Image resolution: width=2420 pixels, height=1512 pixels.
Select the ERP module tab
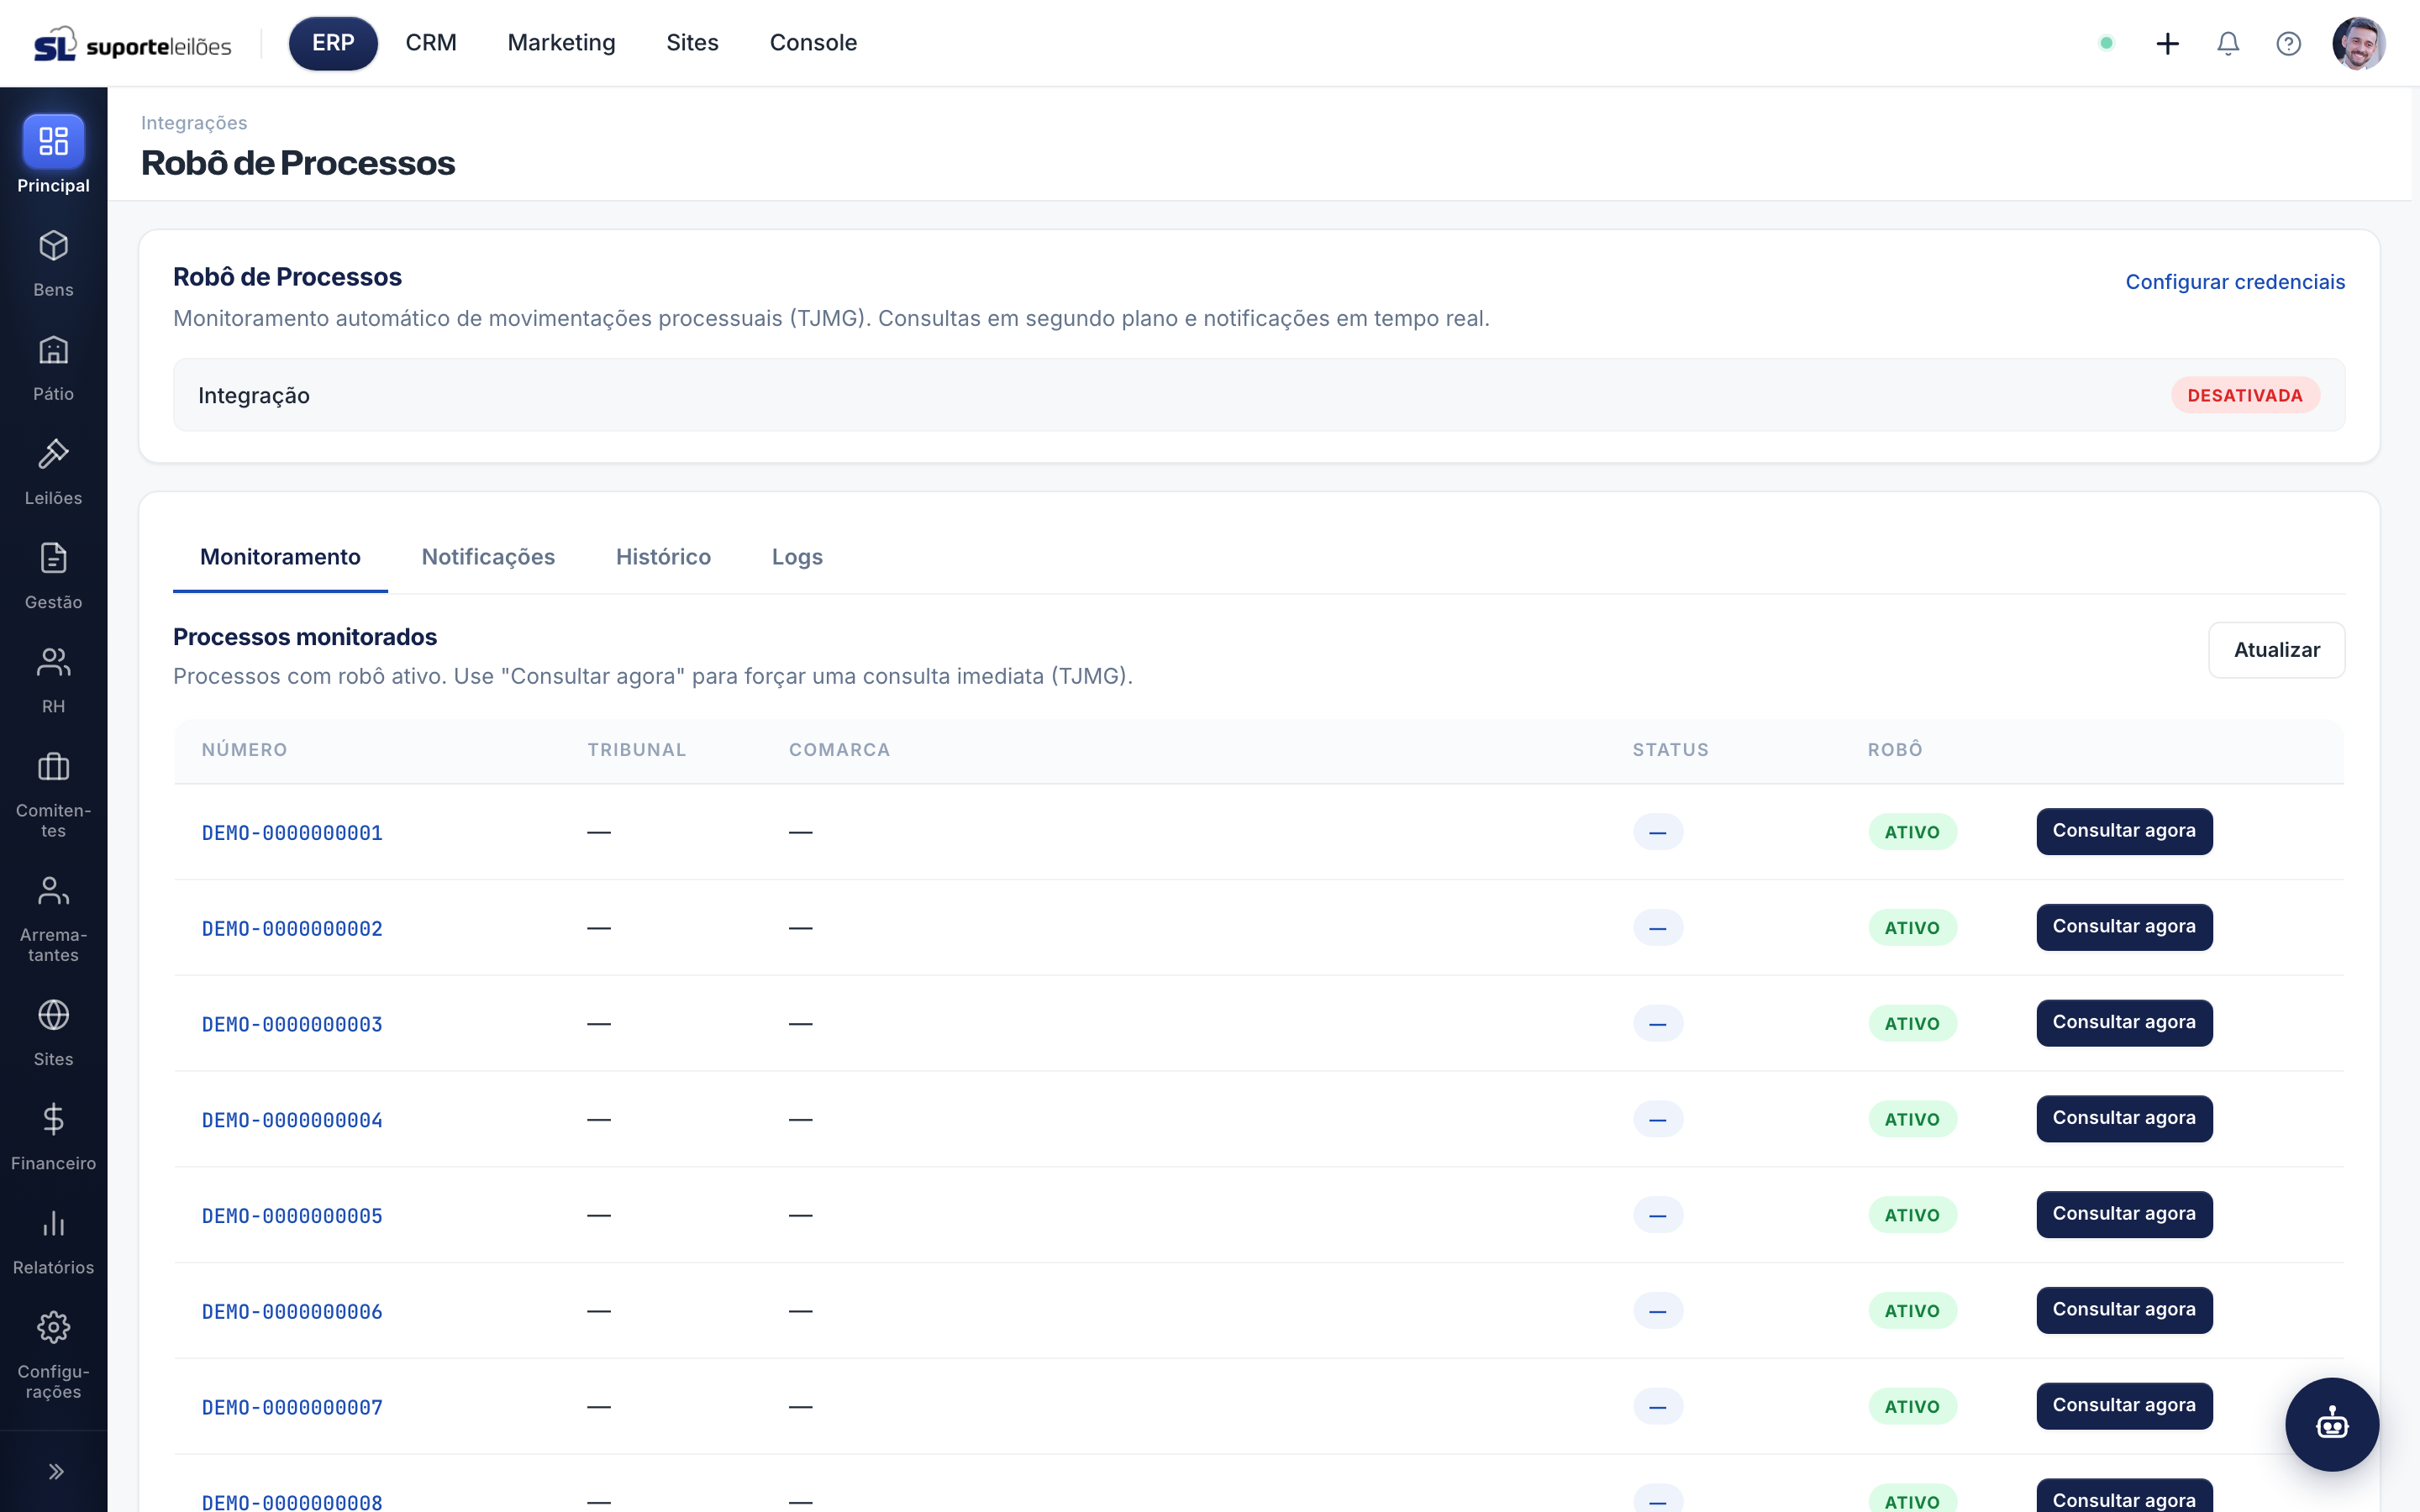(333, 43)
